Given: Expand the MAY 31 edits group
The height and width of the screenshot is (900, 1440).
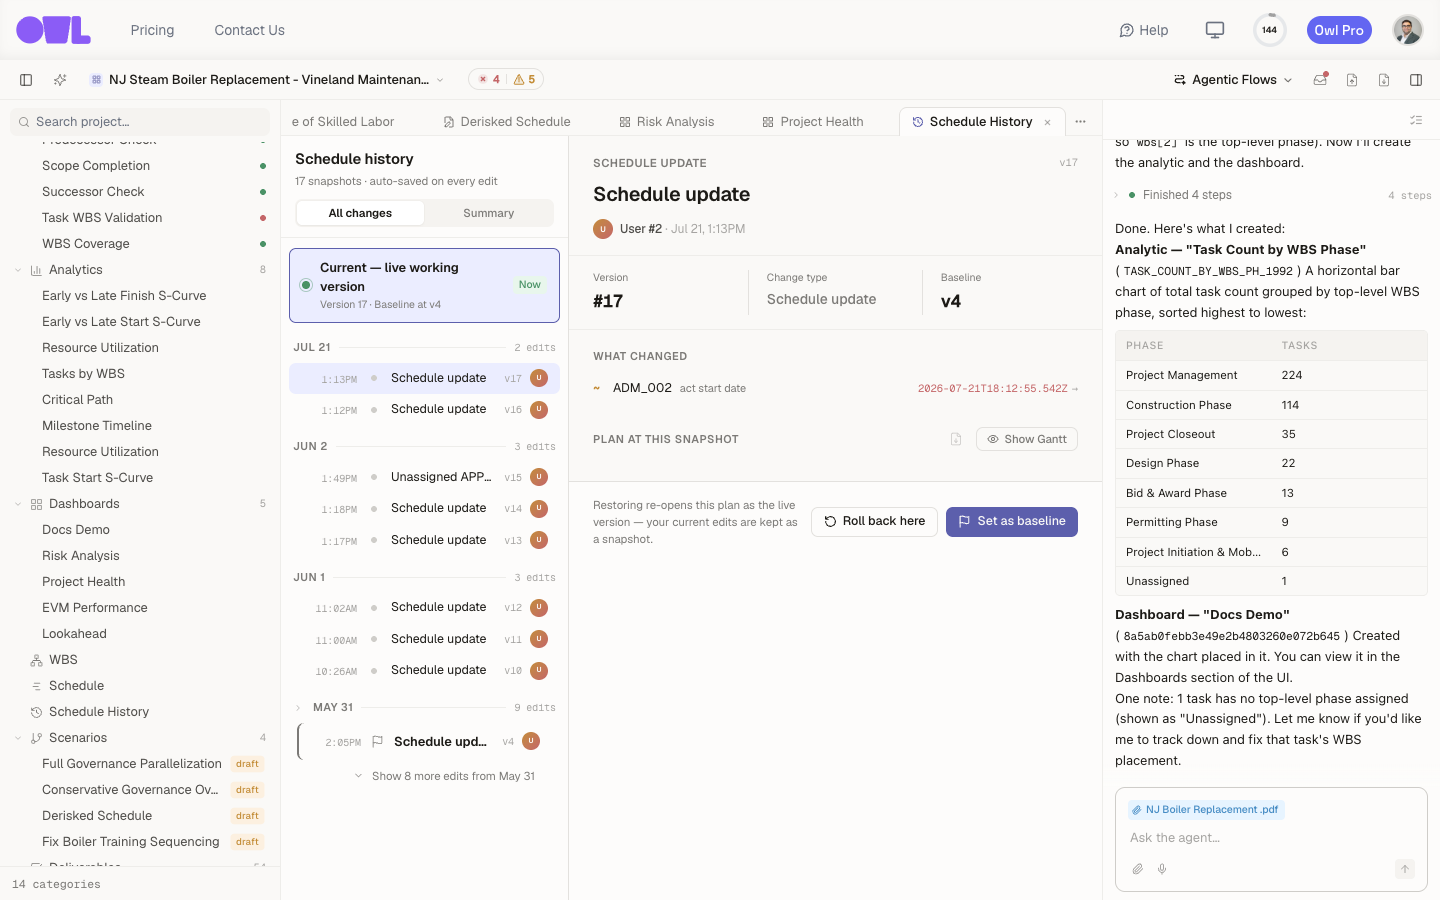Looking at the screenshot, I should coord(298,708).
